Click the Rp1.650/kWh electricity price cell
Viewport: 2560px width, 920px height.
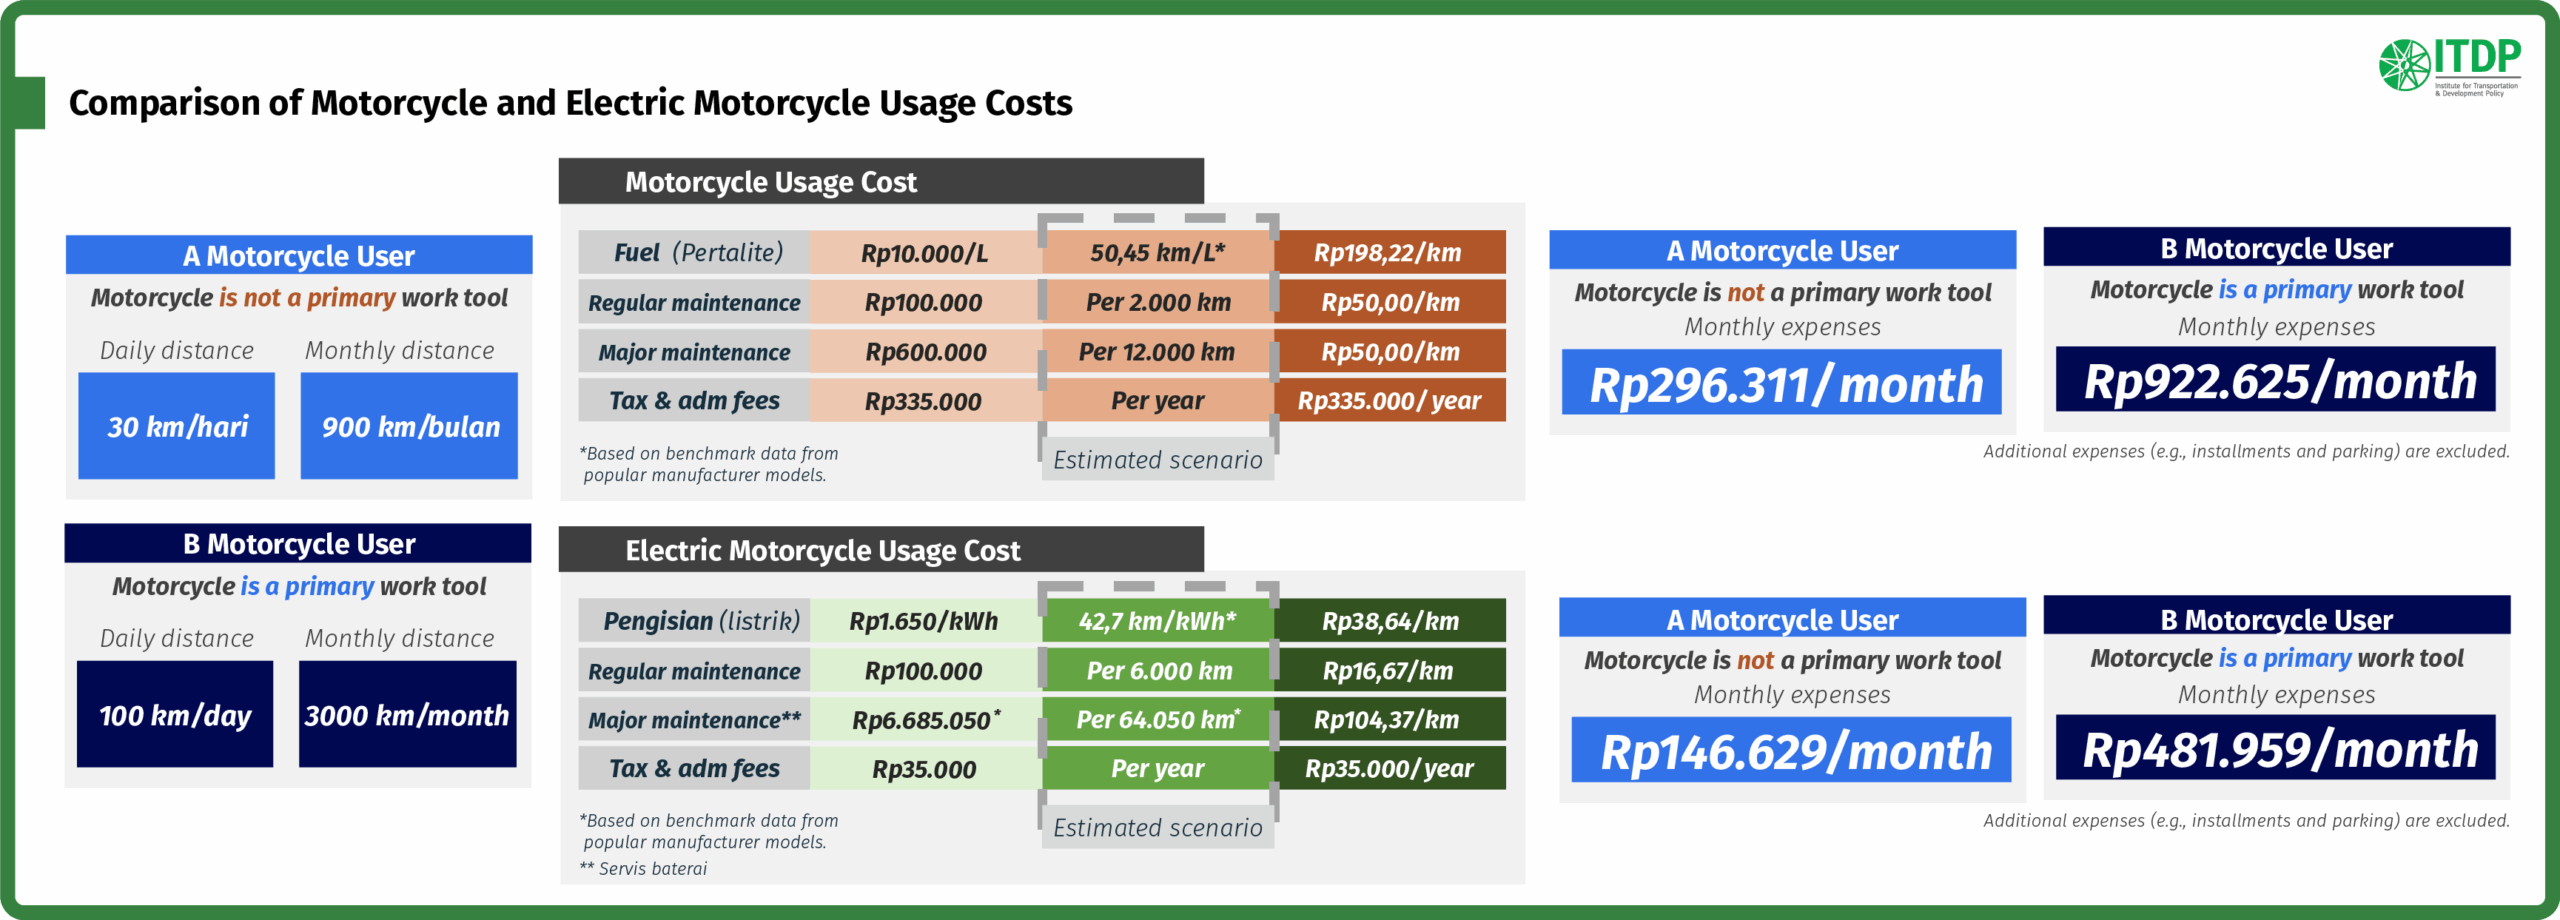(x=925, y=621)
